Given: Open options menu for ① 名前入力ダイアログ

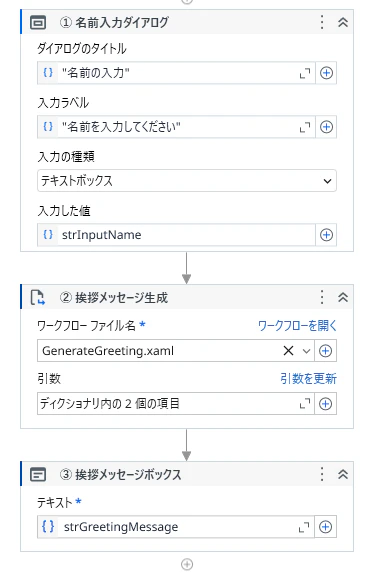Looking at the screenshot, I should click(x=322, y=23).
